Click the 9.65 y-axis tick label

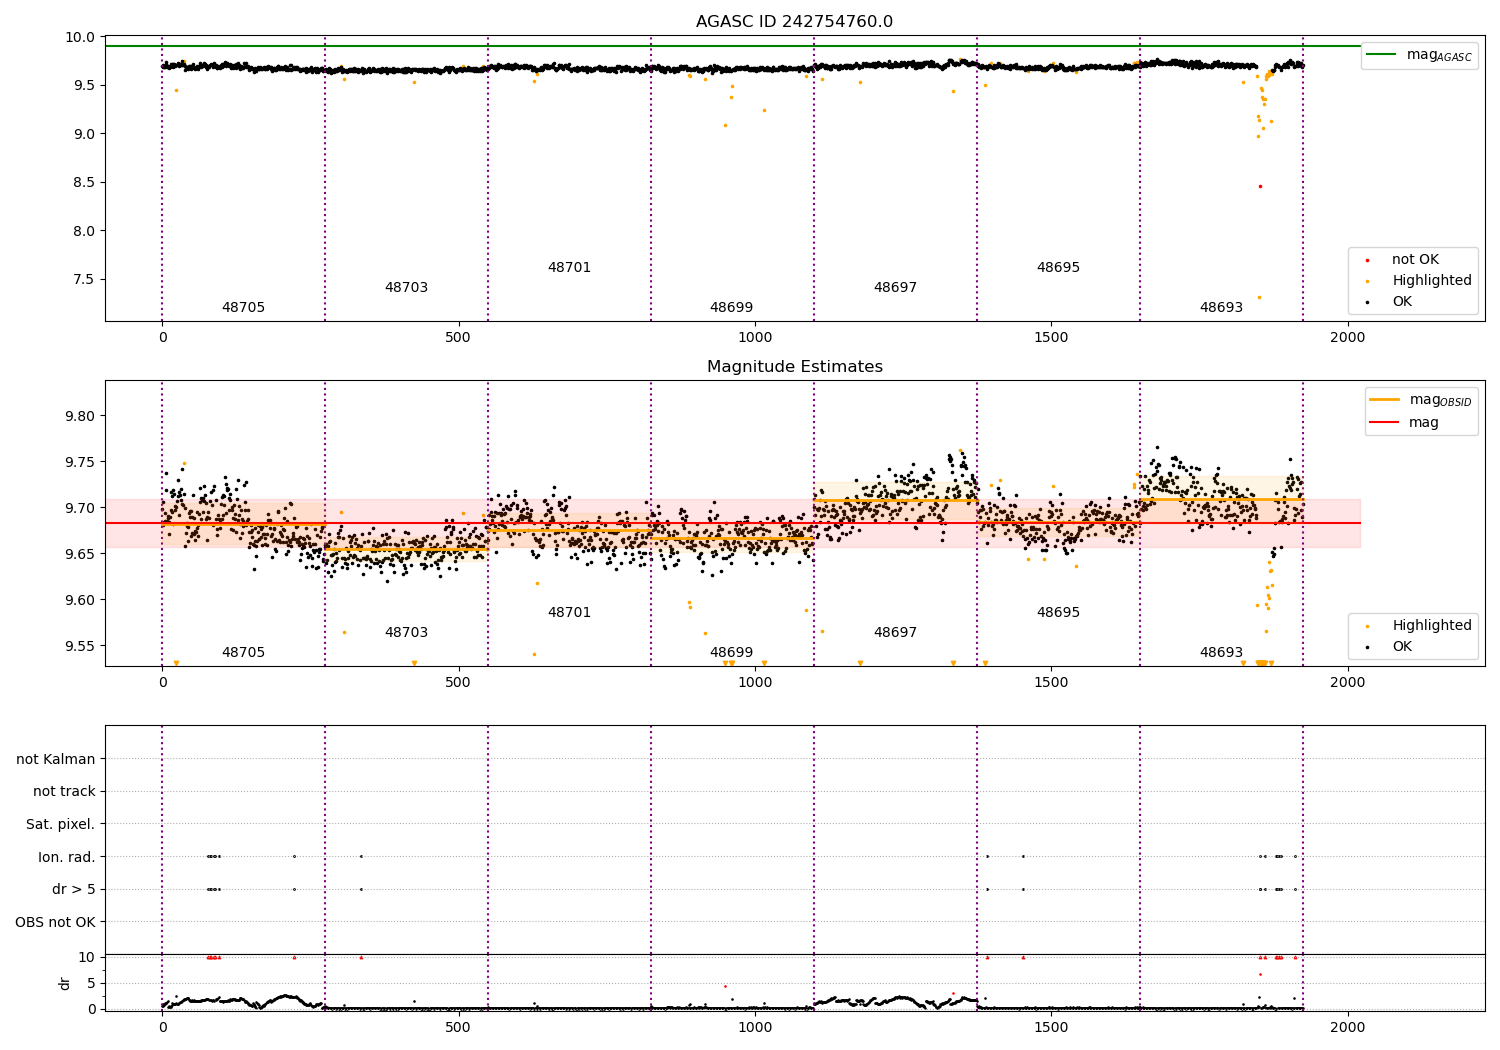pyautogui.click(x=81, y=555)
